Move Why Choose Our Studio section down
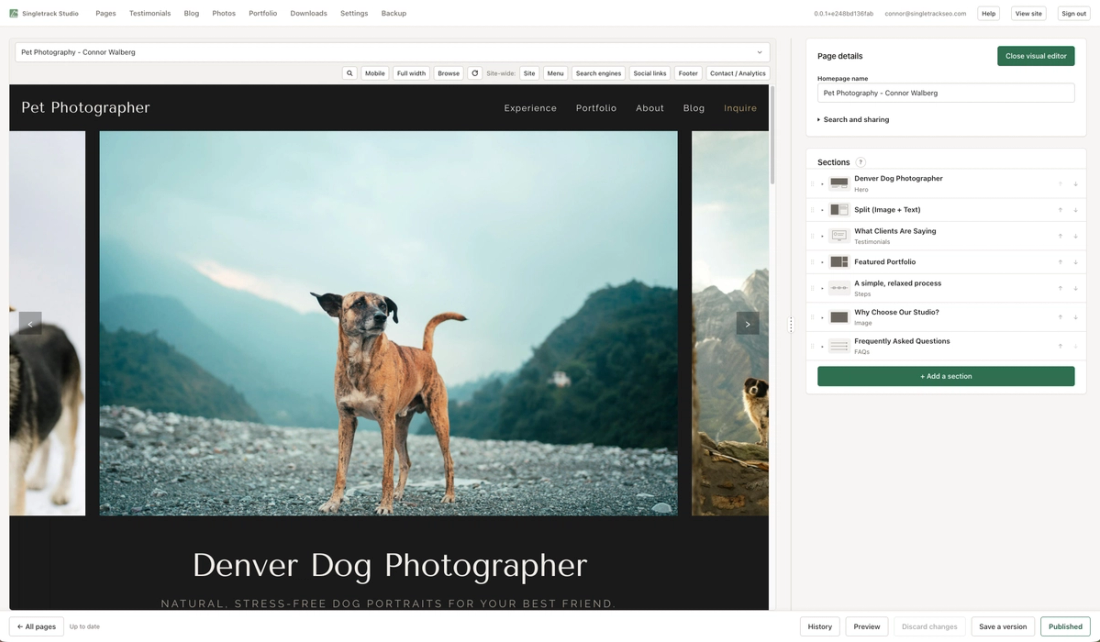The width and height of the screenshot is (1100, 642). [x=1075, y=317]
